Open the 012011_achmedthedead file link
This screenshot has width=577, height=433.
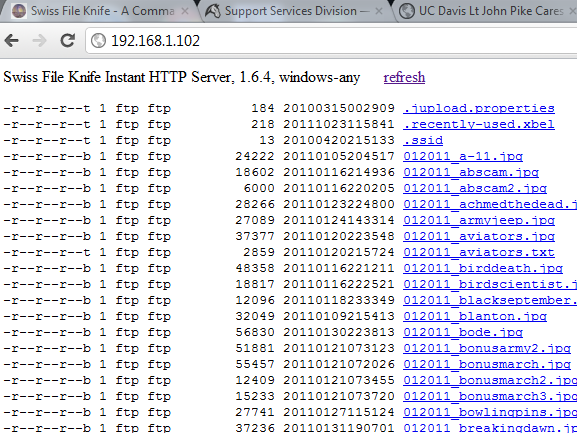click(x=490, y=204)
